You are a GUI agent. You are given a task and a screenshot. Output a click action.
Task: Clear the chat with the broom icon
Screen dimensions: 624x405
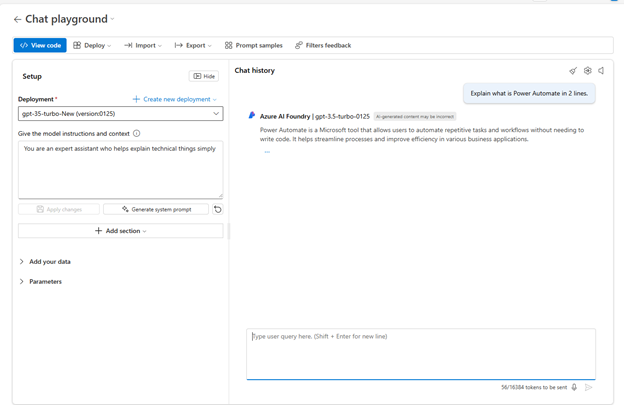pyautogui.click(x=573, y=71)
